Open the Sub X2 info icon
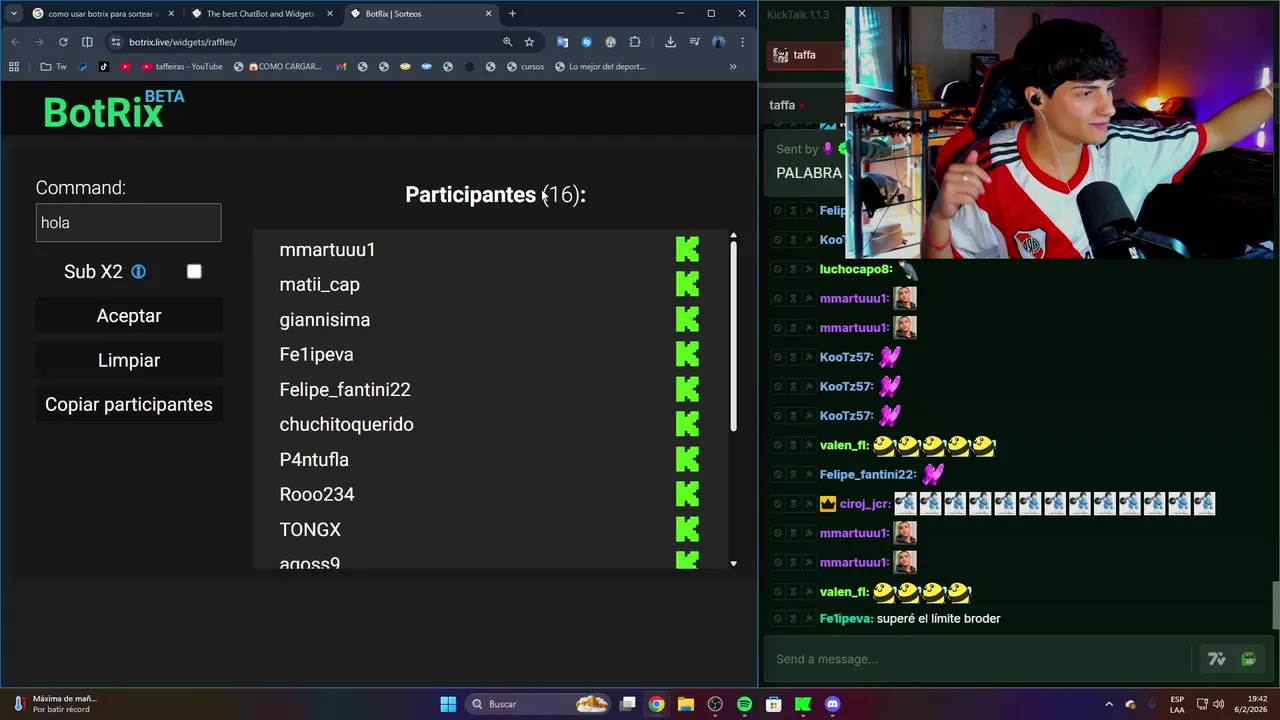 [138, 272]
